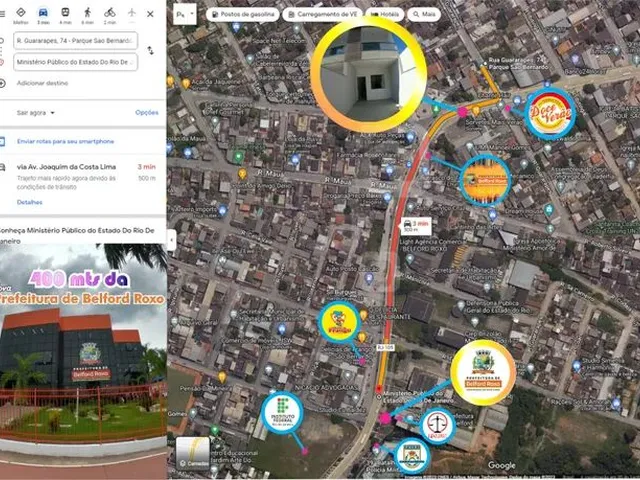
Task: Add a stop via Adicionar destino
Action: [x=42, y=83]
